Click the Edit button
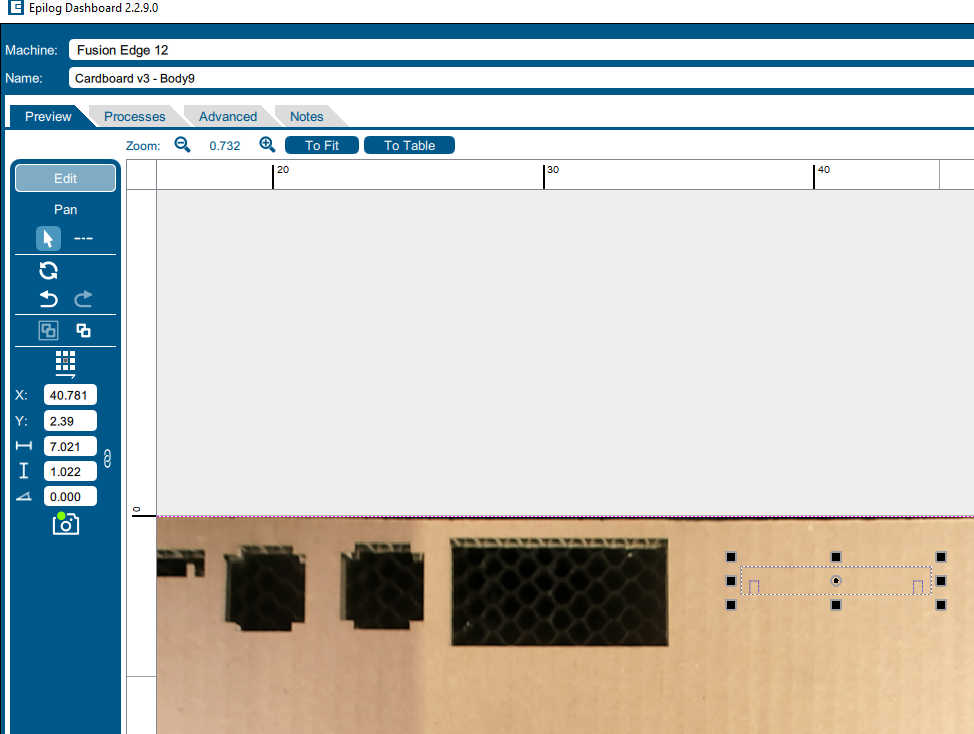Viewport: 974px width, 734px height. coord(65,178)
